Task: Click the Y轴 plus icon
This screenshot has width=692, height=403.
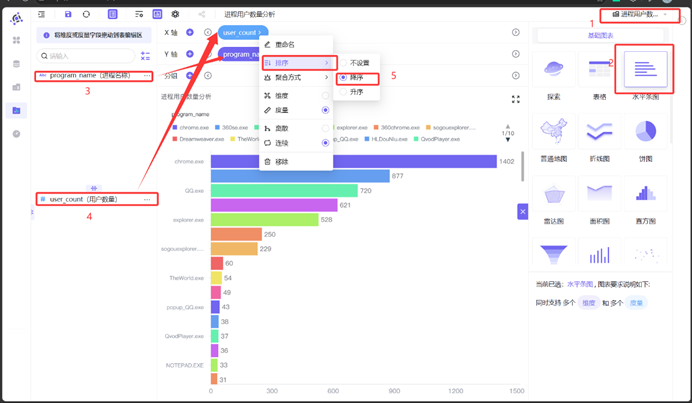Action: coord(190,54)
